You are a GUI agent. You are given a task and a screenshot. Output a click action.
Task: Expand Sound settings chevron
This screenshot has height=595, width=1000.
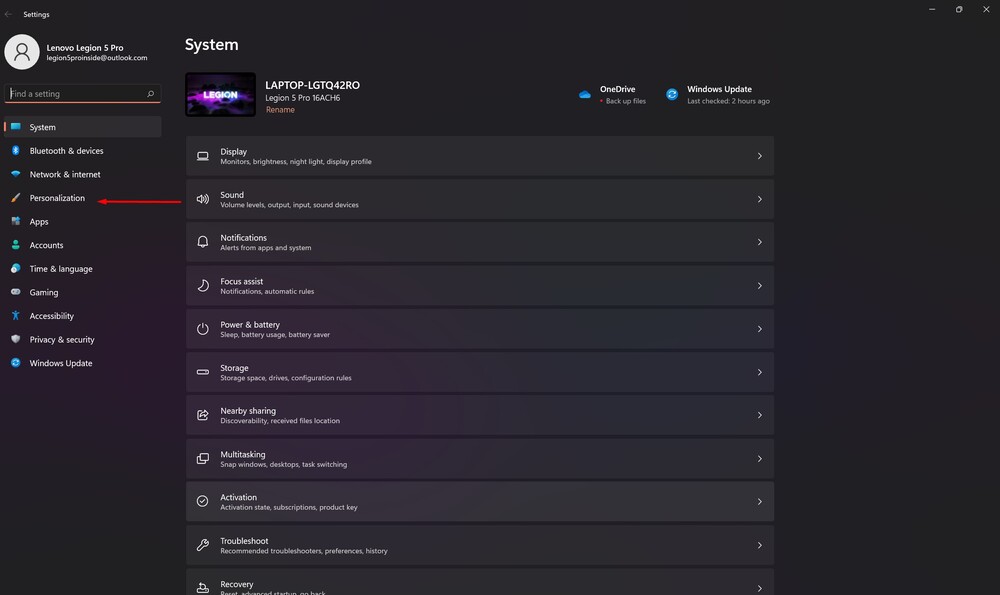click(760, 199)
